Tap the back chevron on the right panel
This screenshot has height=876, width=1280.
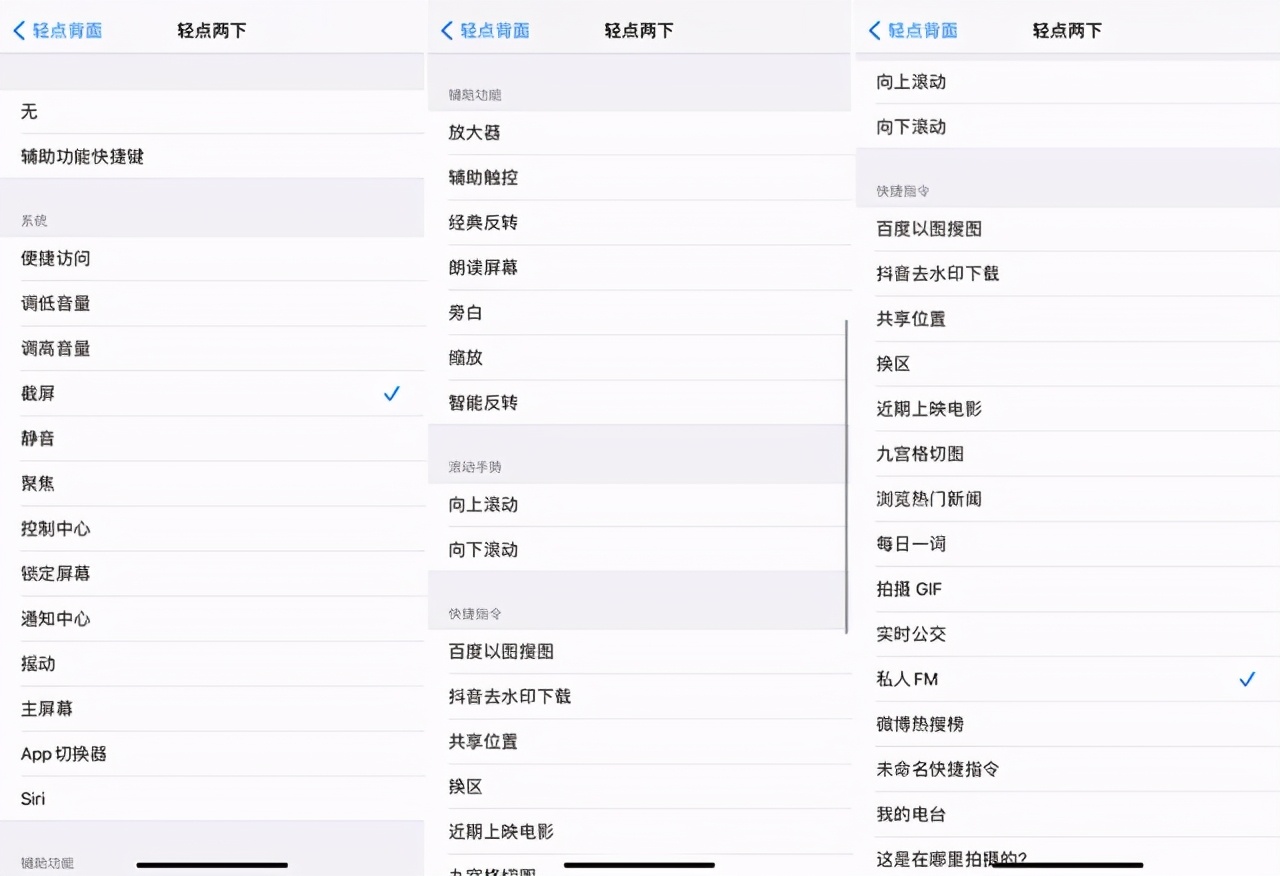pos(872,30)
